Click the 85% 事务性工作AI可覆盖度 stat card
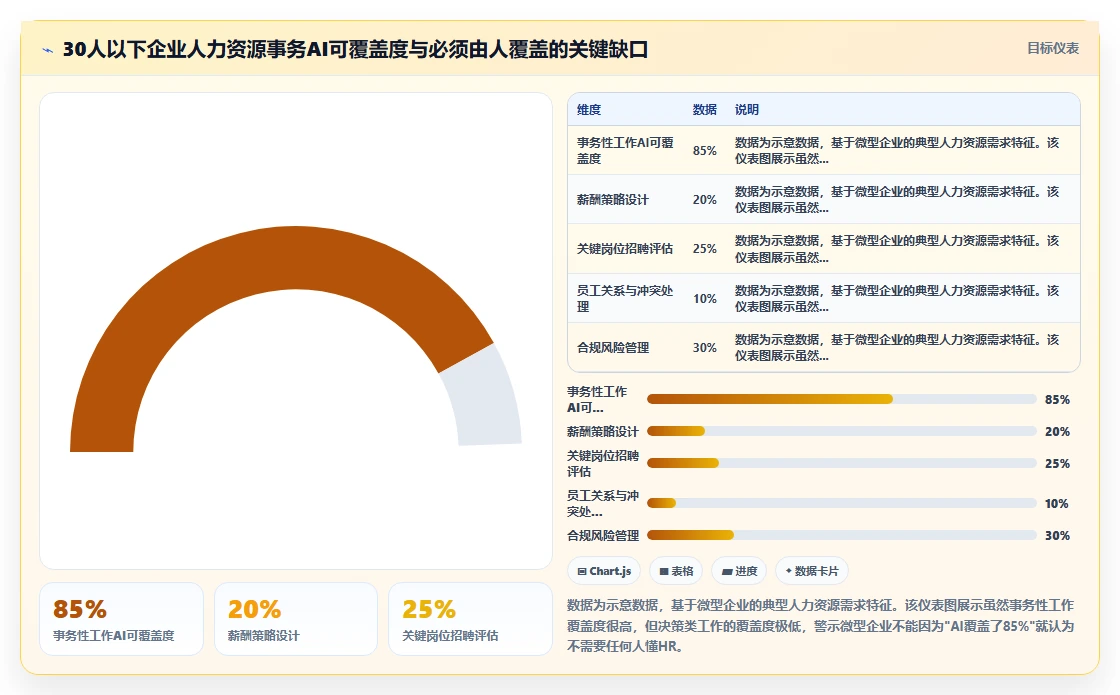The height and width of the screenshot is (695, 1120). point(121,619)
